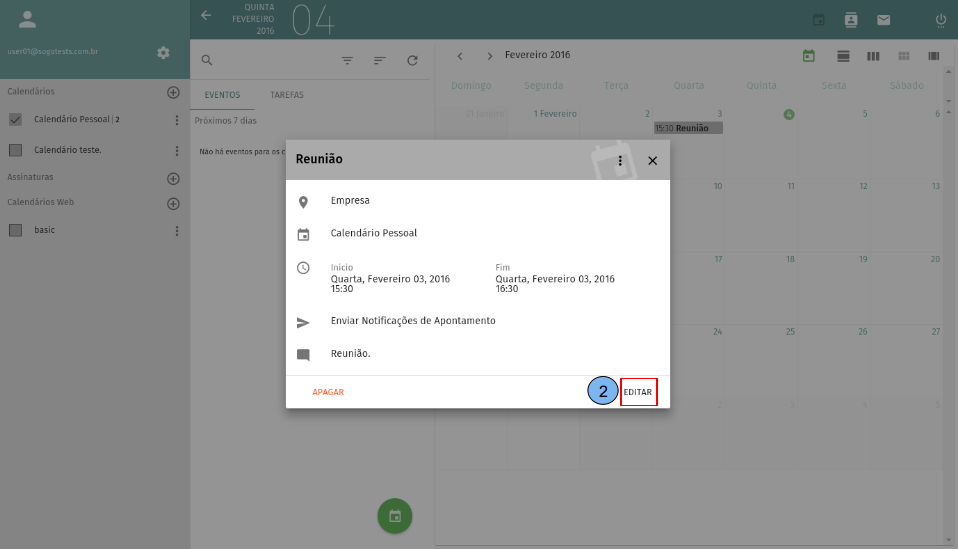958x549 pixels.
Task: Open Reunião dialog more options menu
Action: [x=620, y=160]
